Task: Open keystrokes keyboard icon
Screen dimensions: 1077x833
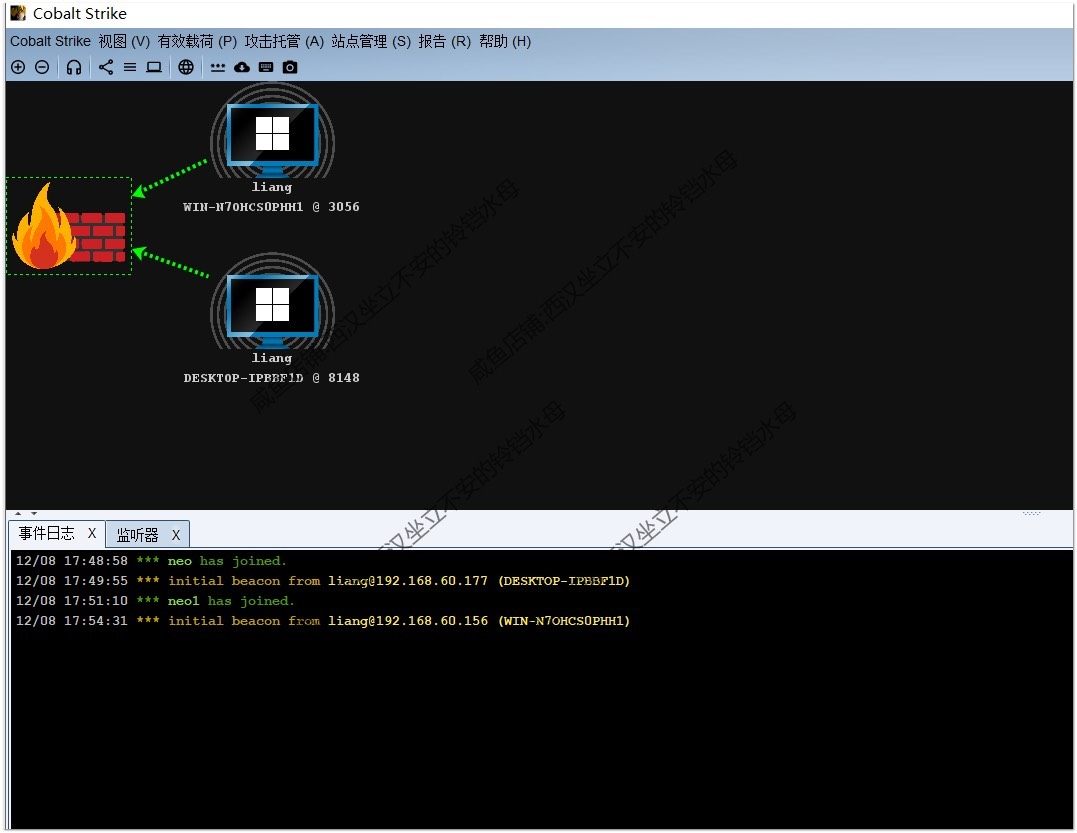Action: [x=266, y=67]
